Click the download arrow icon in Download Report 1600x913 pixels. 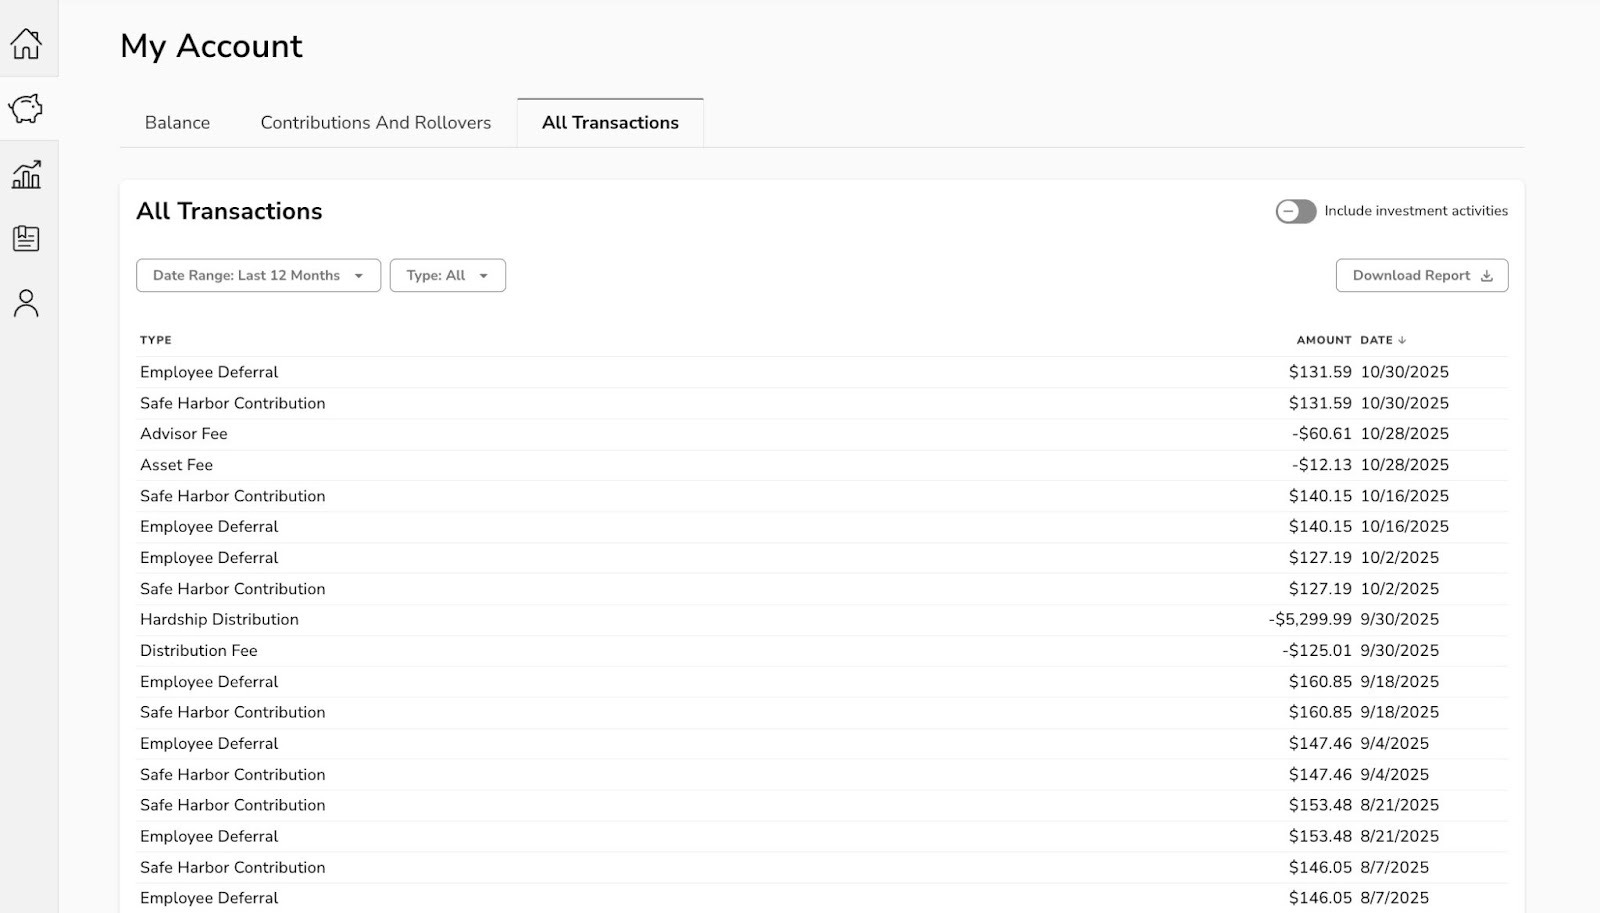click(1487, 276)
